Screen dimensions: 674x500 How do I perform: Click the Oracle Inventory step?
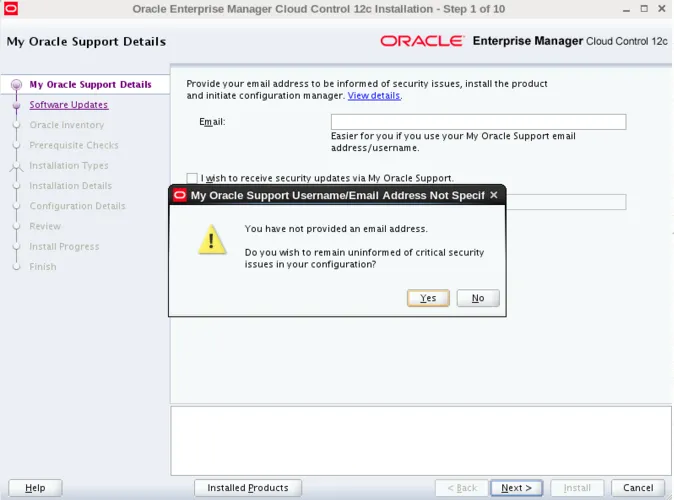[x=67, y=125]
